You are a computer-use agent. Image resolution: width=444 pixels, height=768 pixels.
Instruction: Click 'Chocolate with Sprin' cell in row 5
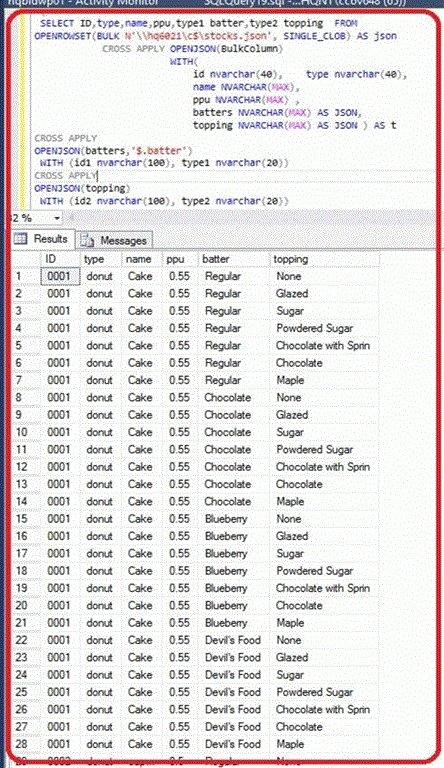click(x=324, y=345)
